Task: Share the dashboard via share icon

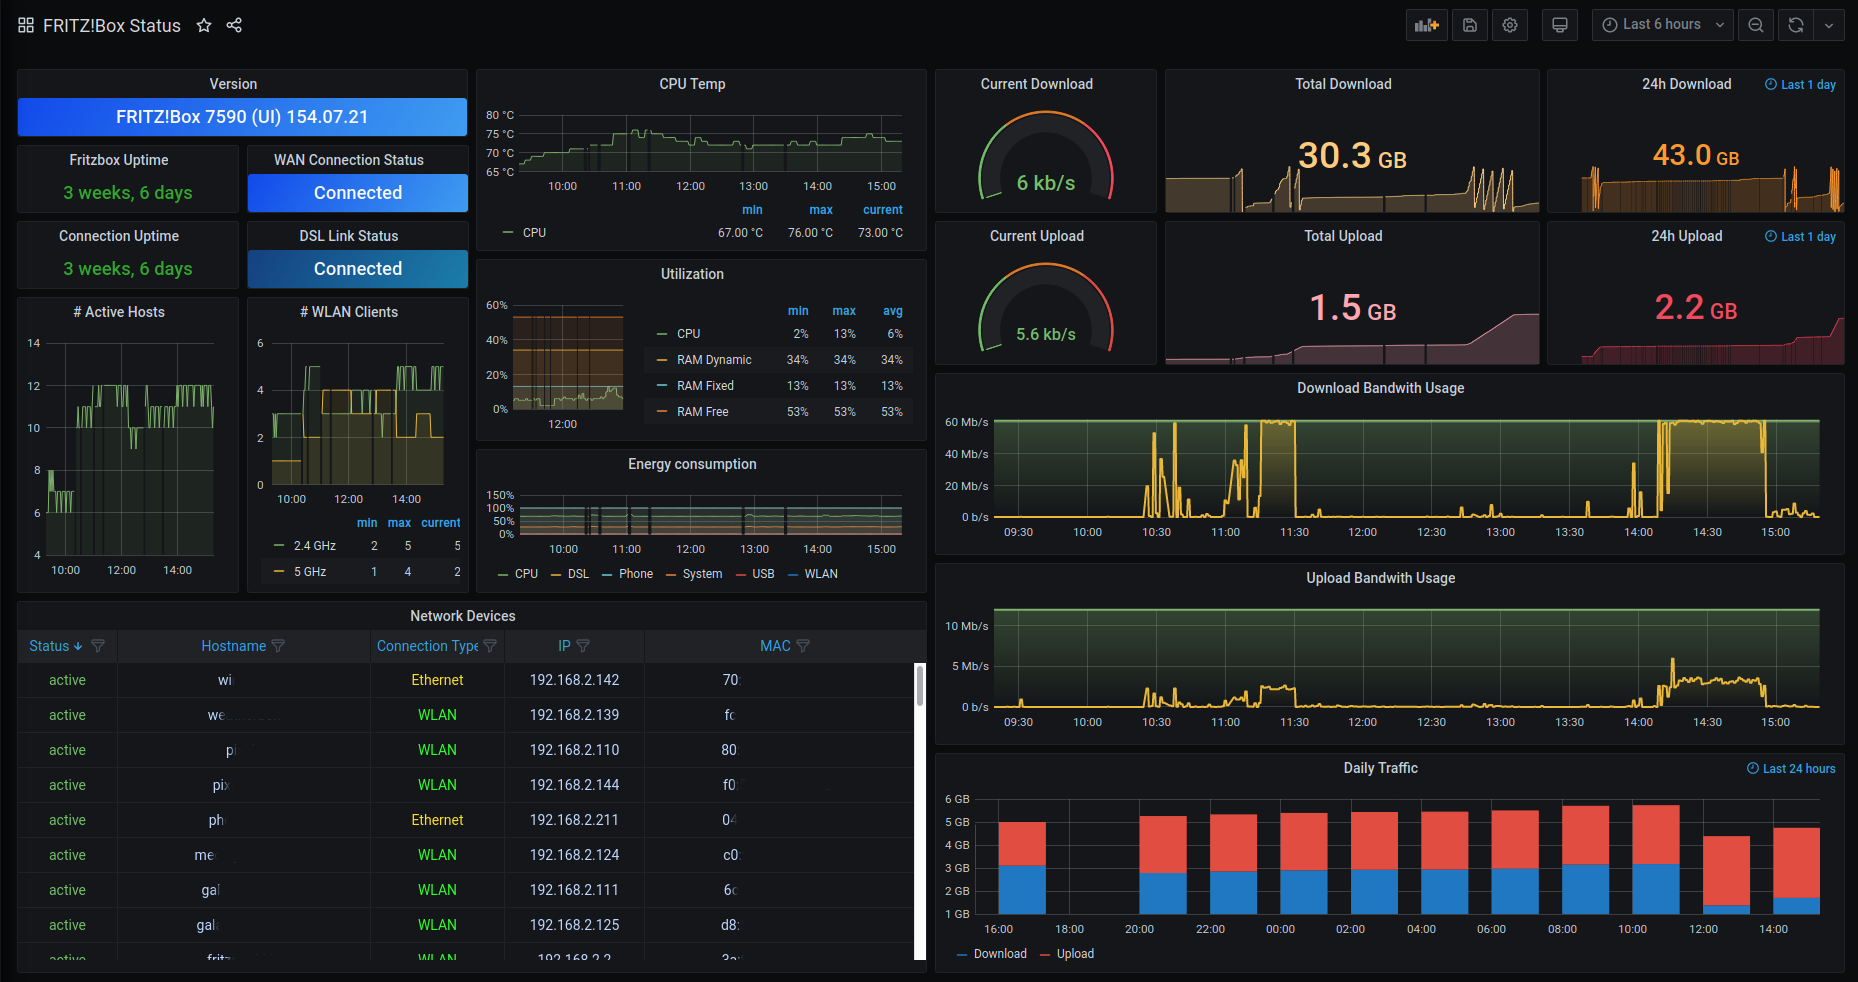Action: [234, 25]
